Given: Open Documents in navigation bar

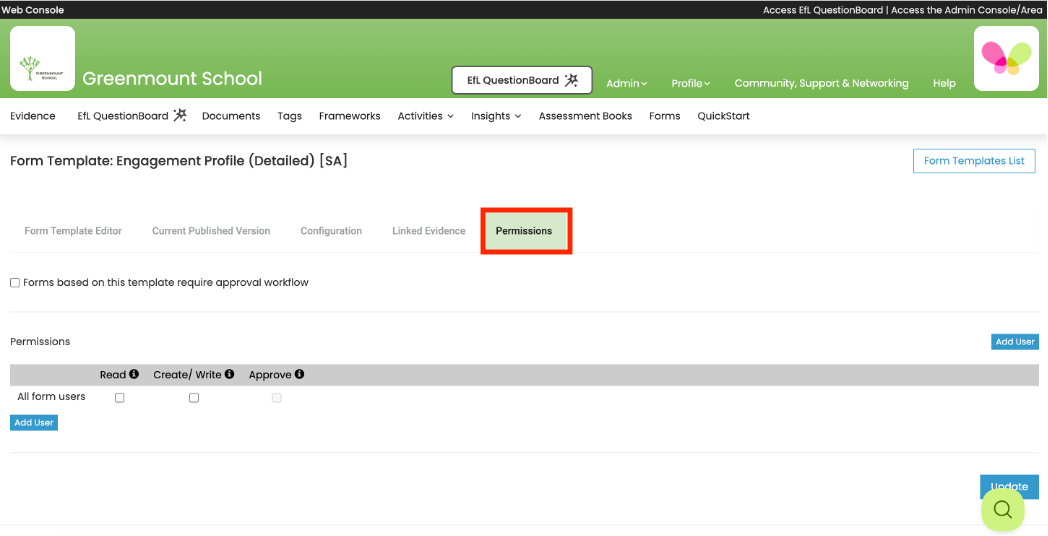Looking at the screenshot, I should [231, 116].
